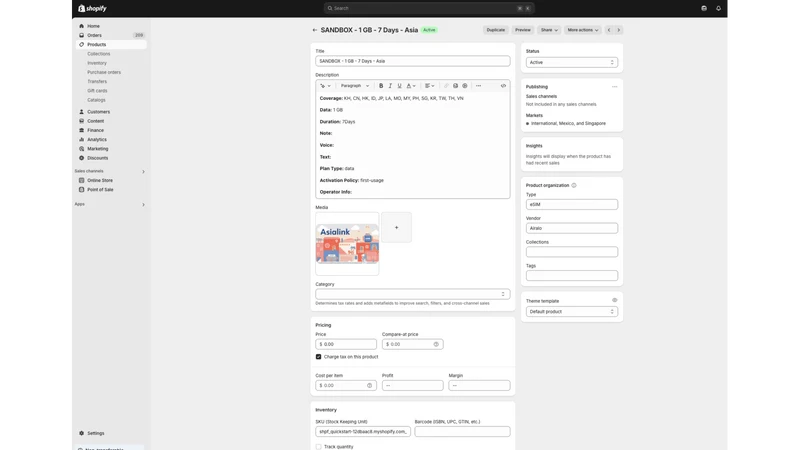The width and height of the screenshot is (800, 450).
Task: Open the Status dropdown showing Active
Action: coord(572,62)
